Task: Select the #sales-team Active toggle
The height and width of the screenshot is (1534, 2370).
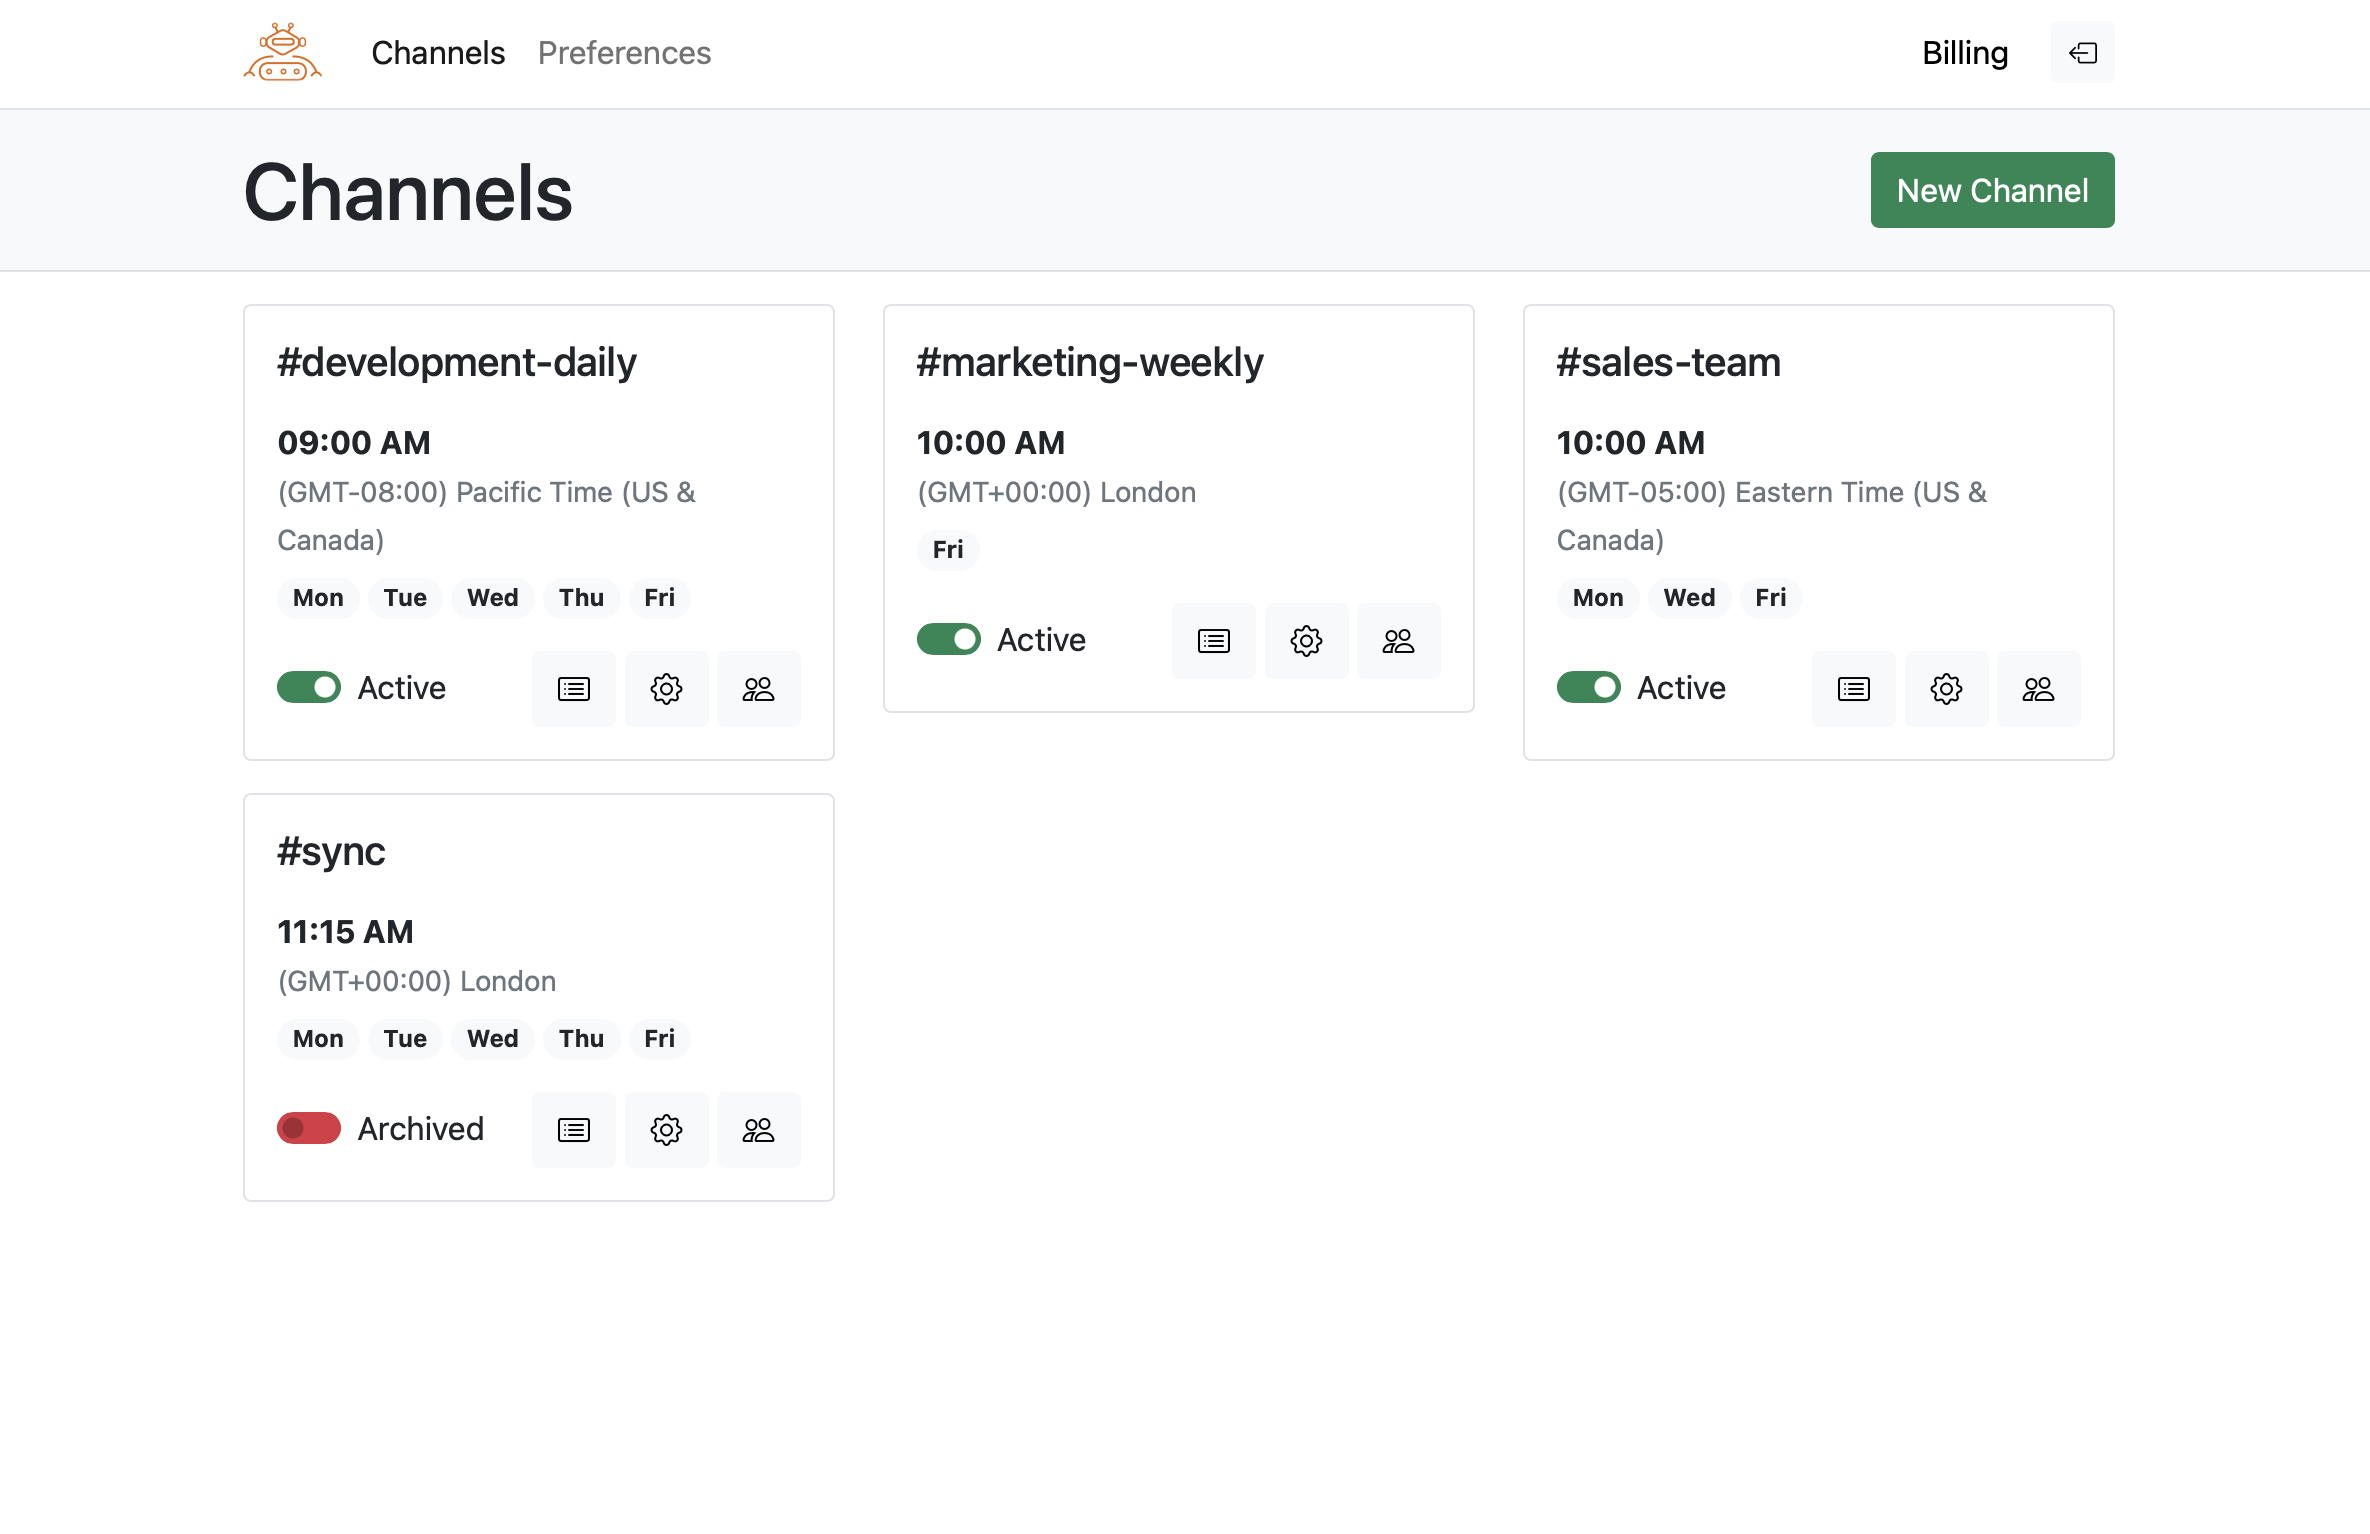Action: click(1587, 688)
